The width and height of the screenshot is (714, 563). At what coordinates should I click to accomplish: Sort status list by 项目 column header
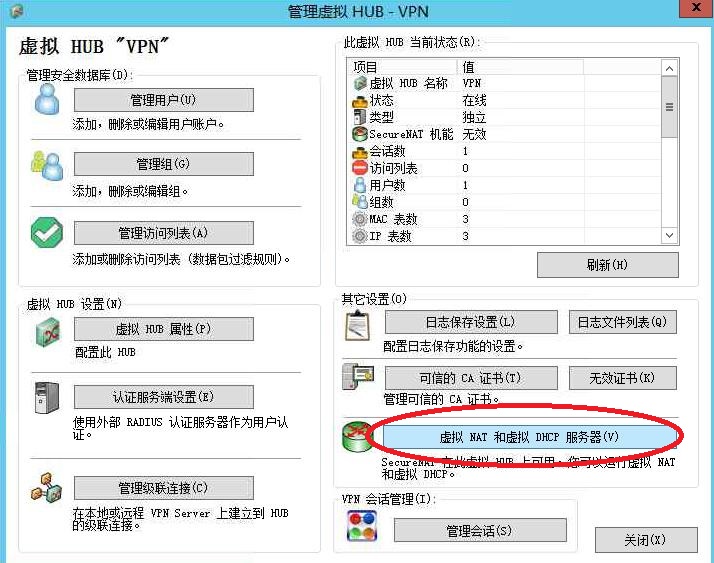pyautogui.click(x=402, y=67)
